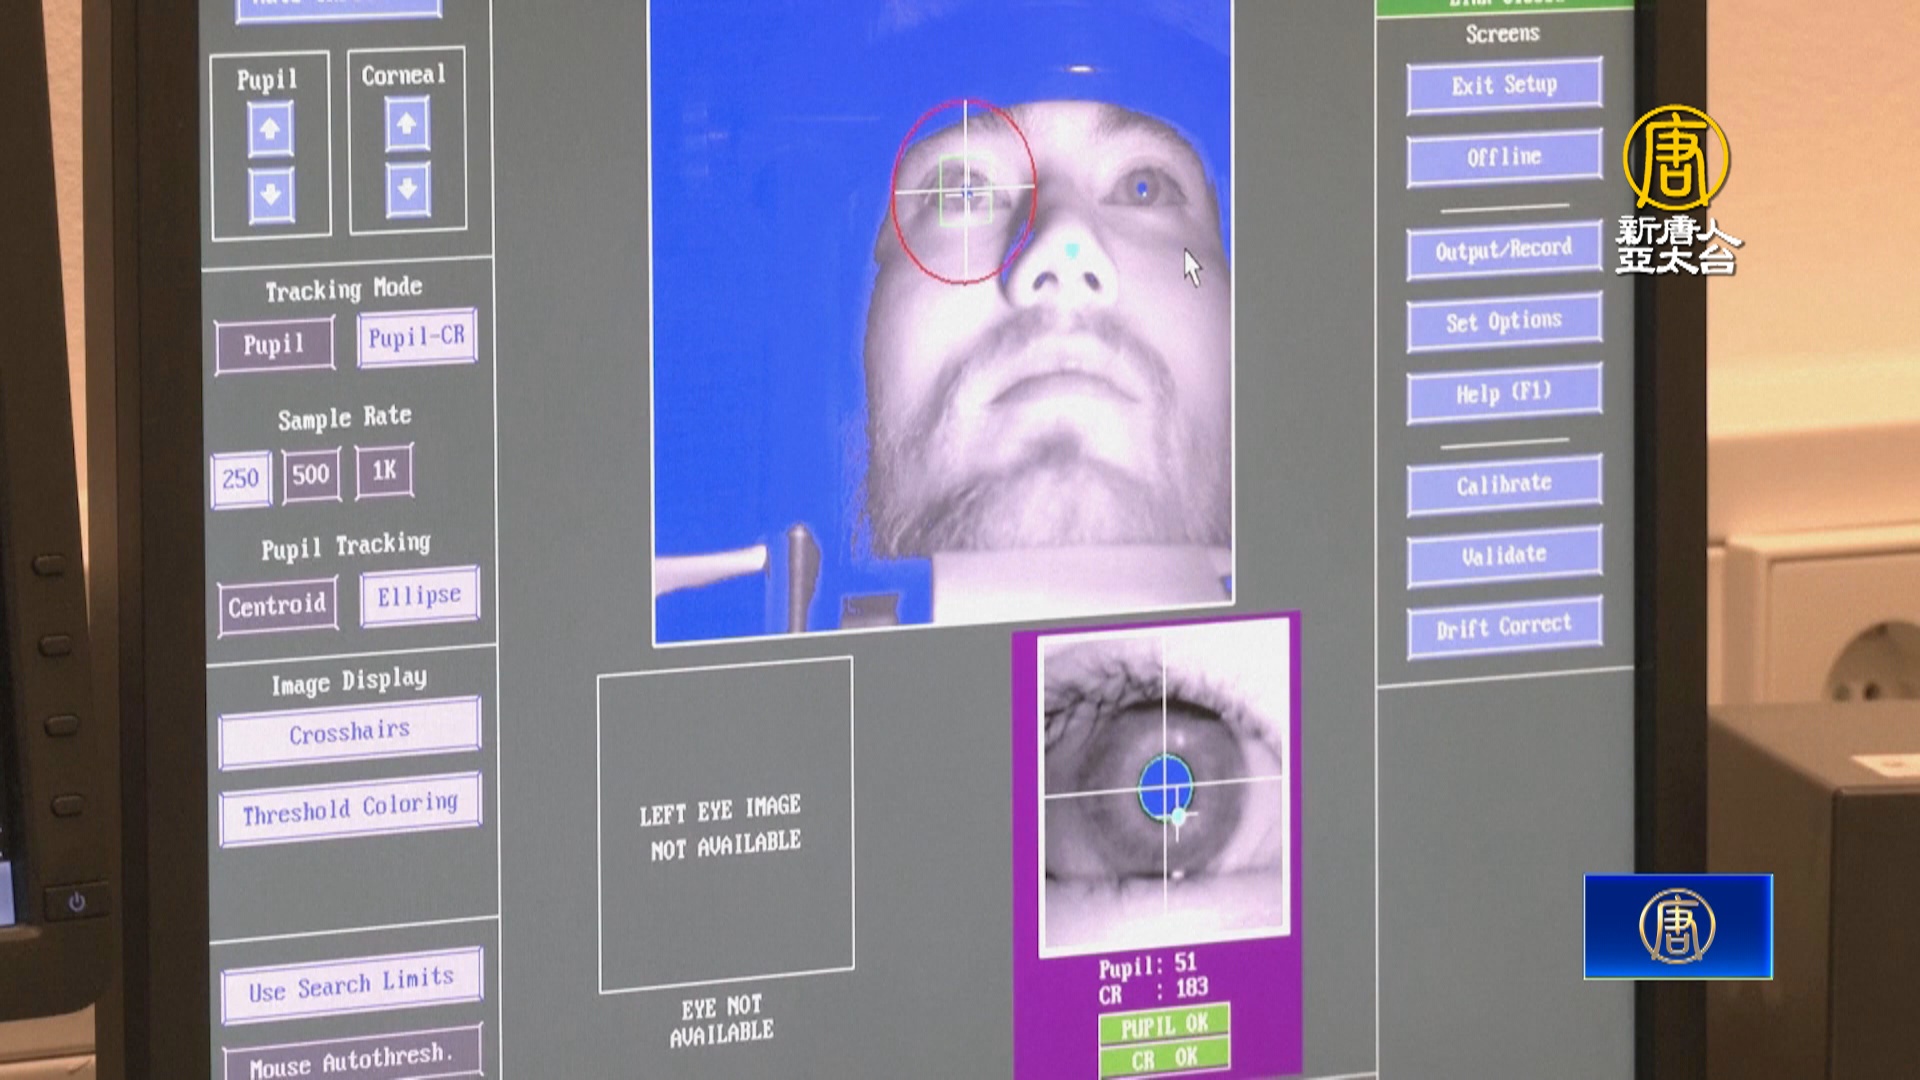Click Pupil threshold down arrow
This screenshot has width=1920, height=1080.
[x=270, y=194]
